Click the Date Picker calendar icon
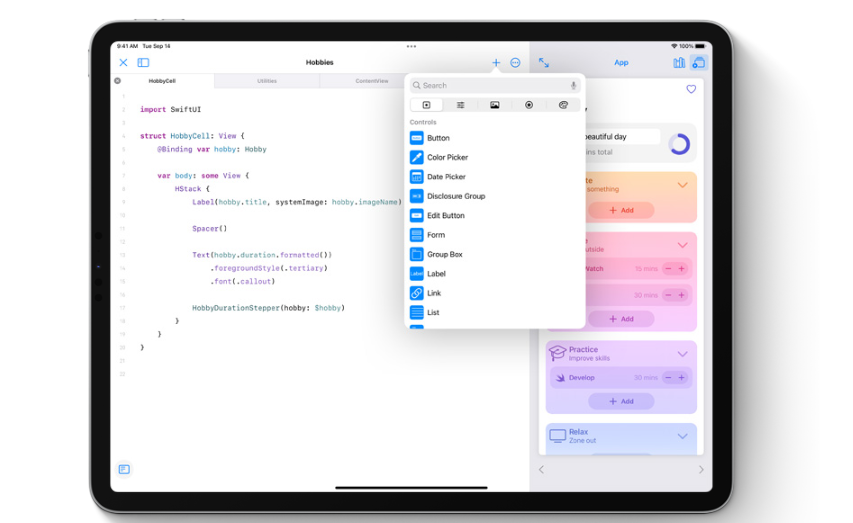Image resolution: width=853 pixels, height=523 pixels. point(417,177)
